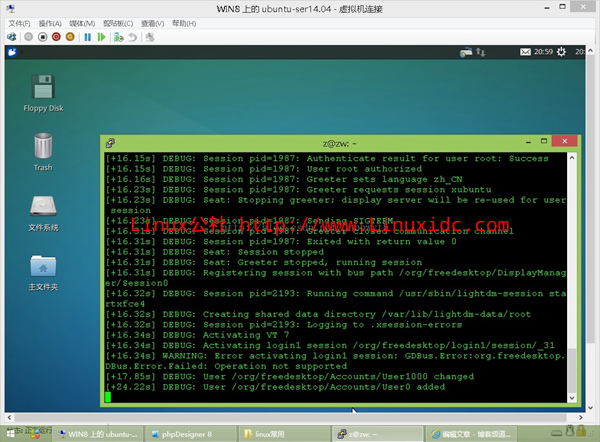Create a checkpoint with the toolbar icon
This screenshot has height=442, width=600.
[x=119, y=37]
